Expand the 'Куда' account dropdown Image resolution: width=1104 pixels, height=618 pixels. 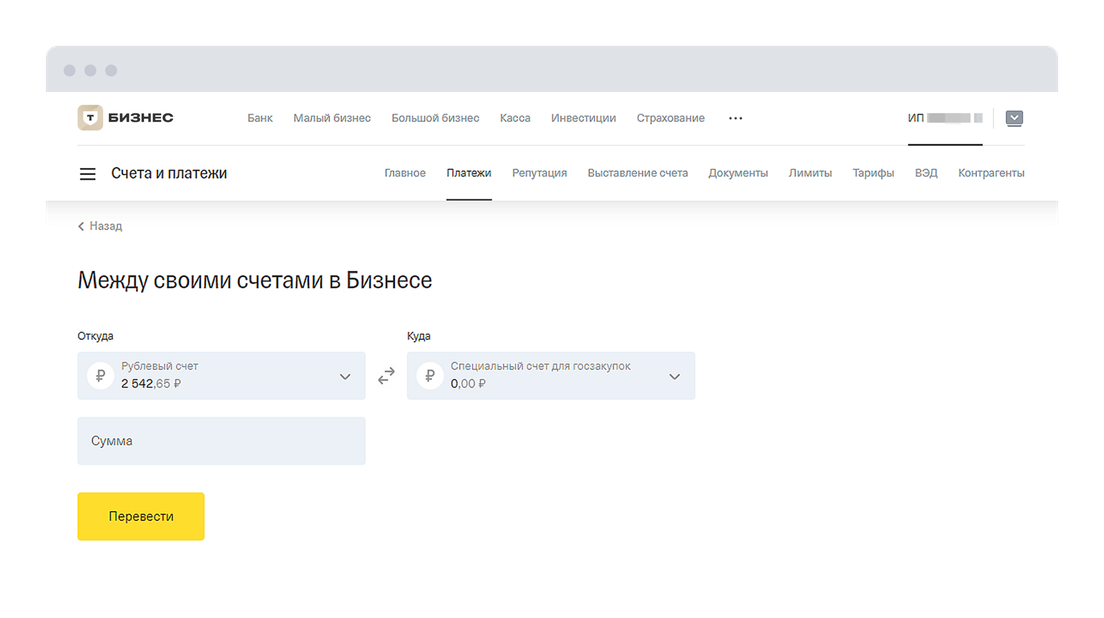coord(674,377)
